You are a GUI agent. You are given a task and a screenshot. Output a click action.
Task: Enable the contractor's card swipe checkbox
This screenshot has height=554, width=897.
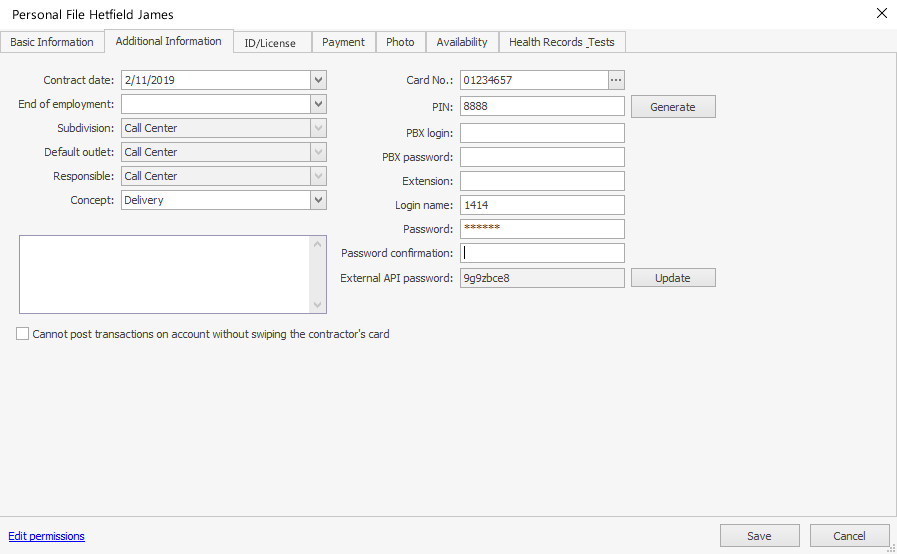(23, 334)
